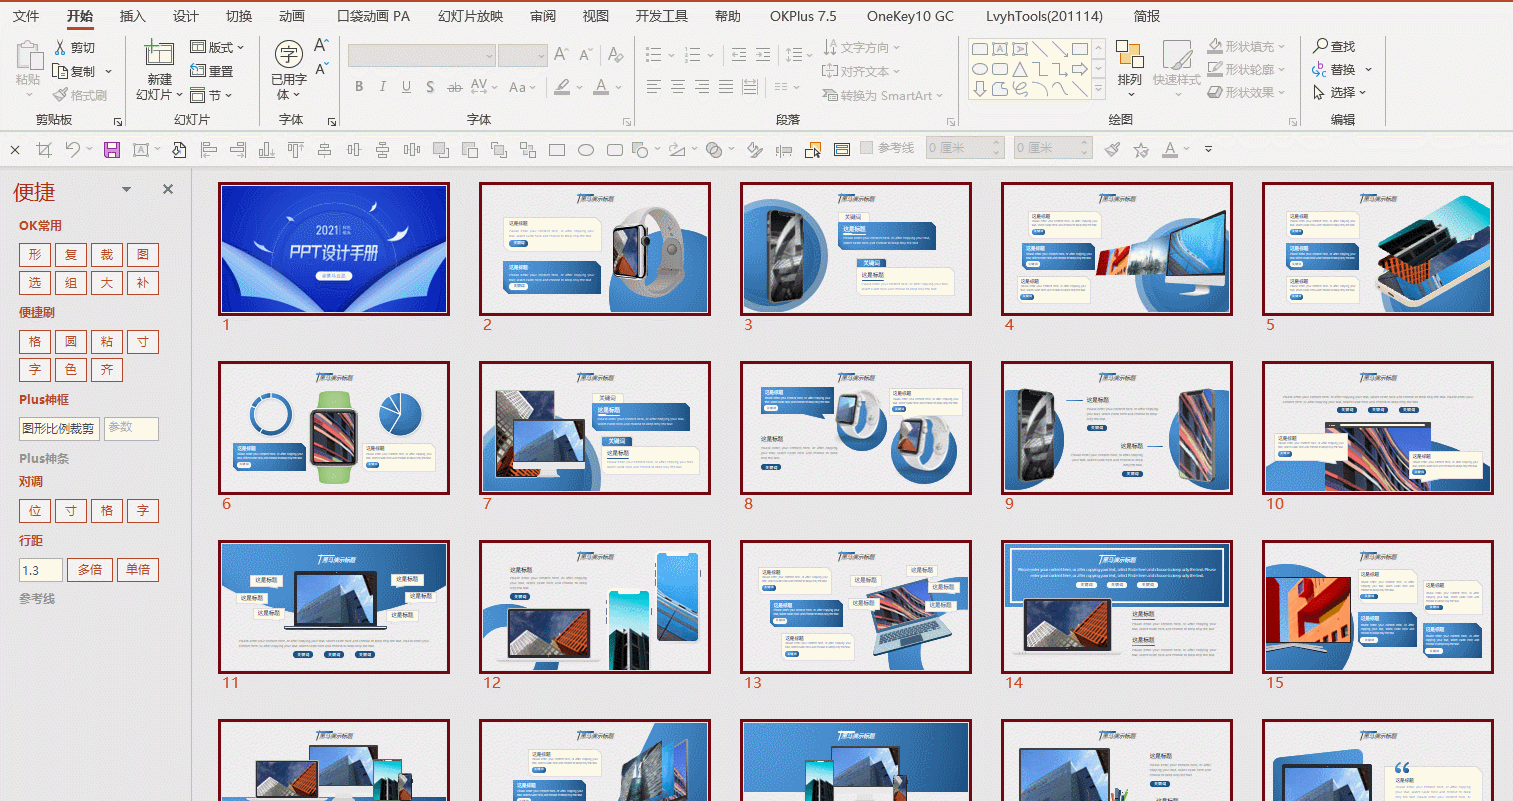Viewport: 1513px width, 801px height.
Task: Click the Oval shape icon in quick toolbar
Action: (x=586, y=150)
